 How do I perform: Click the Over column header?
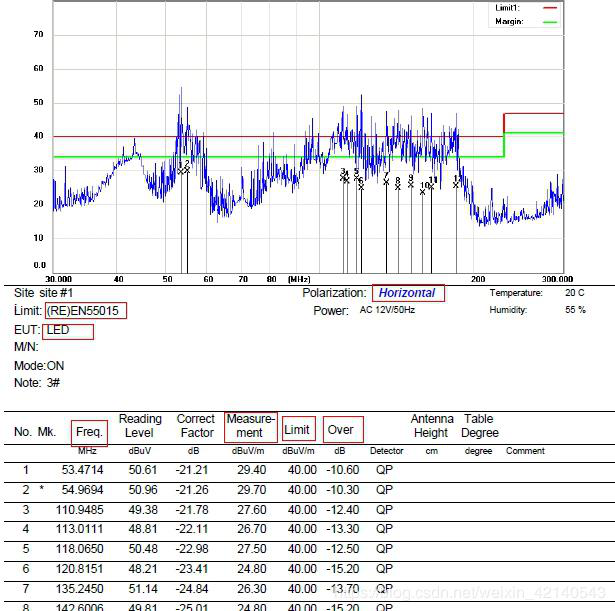(x=341, y=430)
